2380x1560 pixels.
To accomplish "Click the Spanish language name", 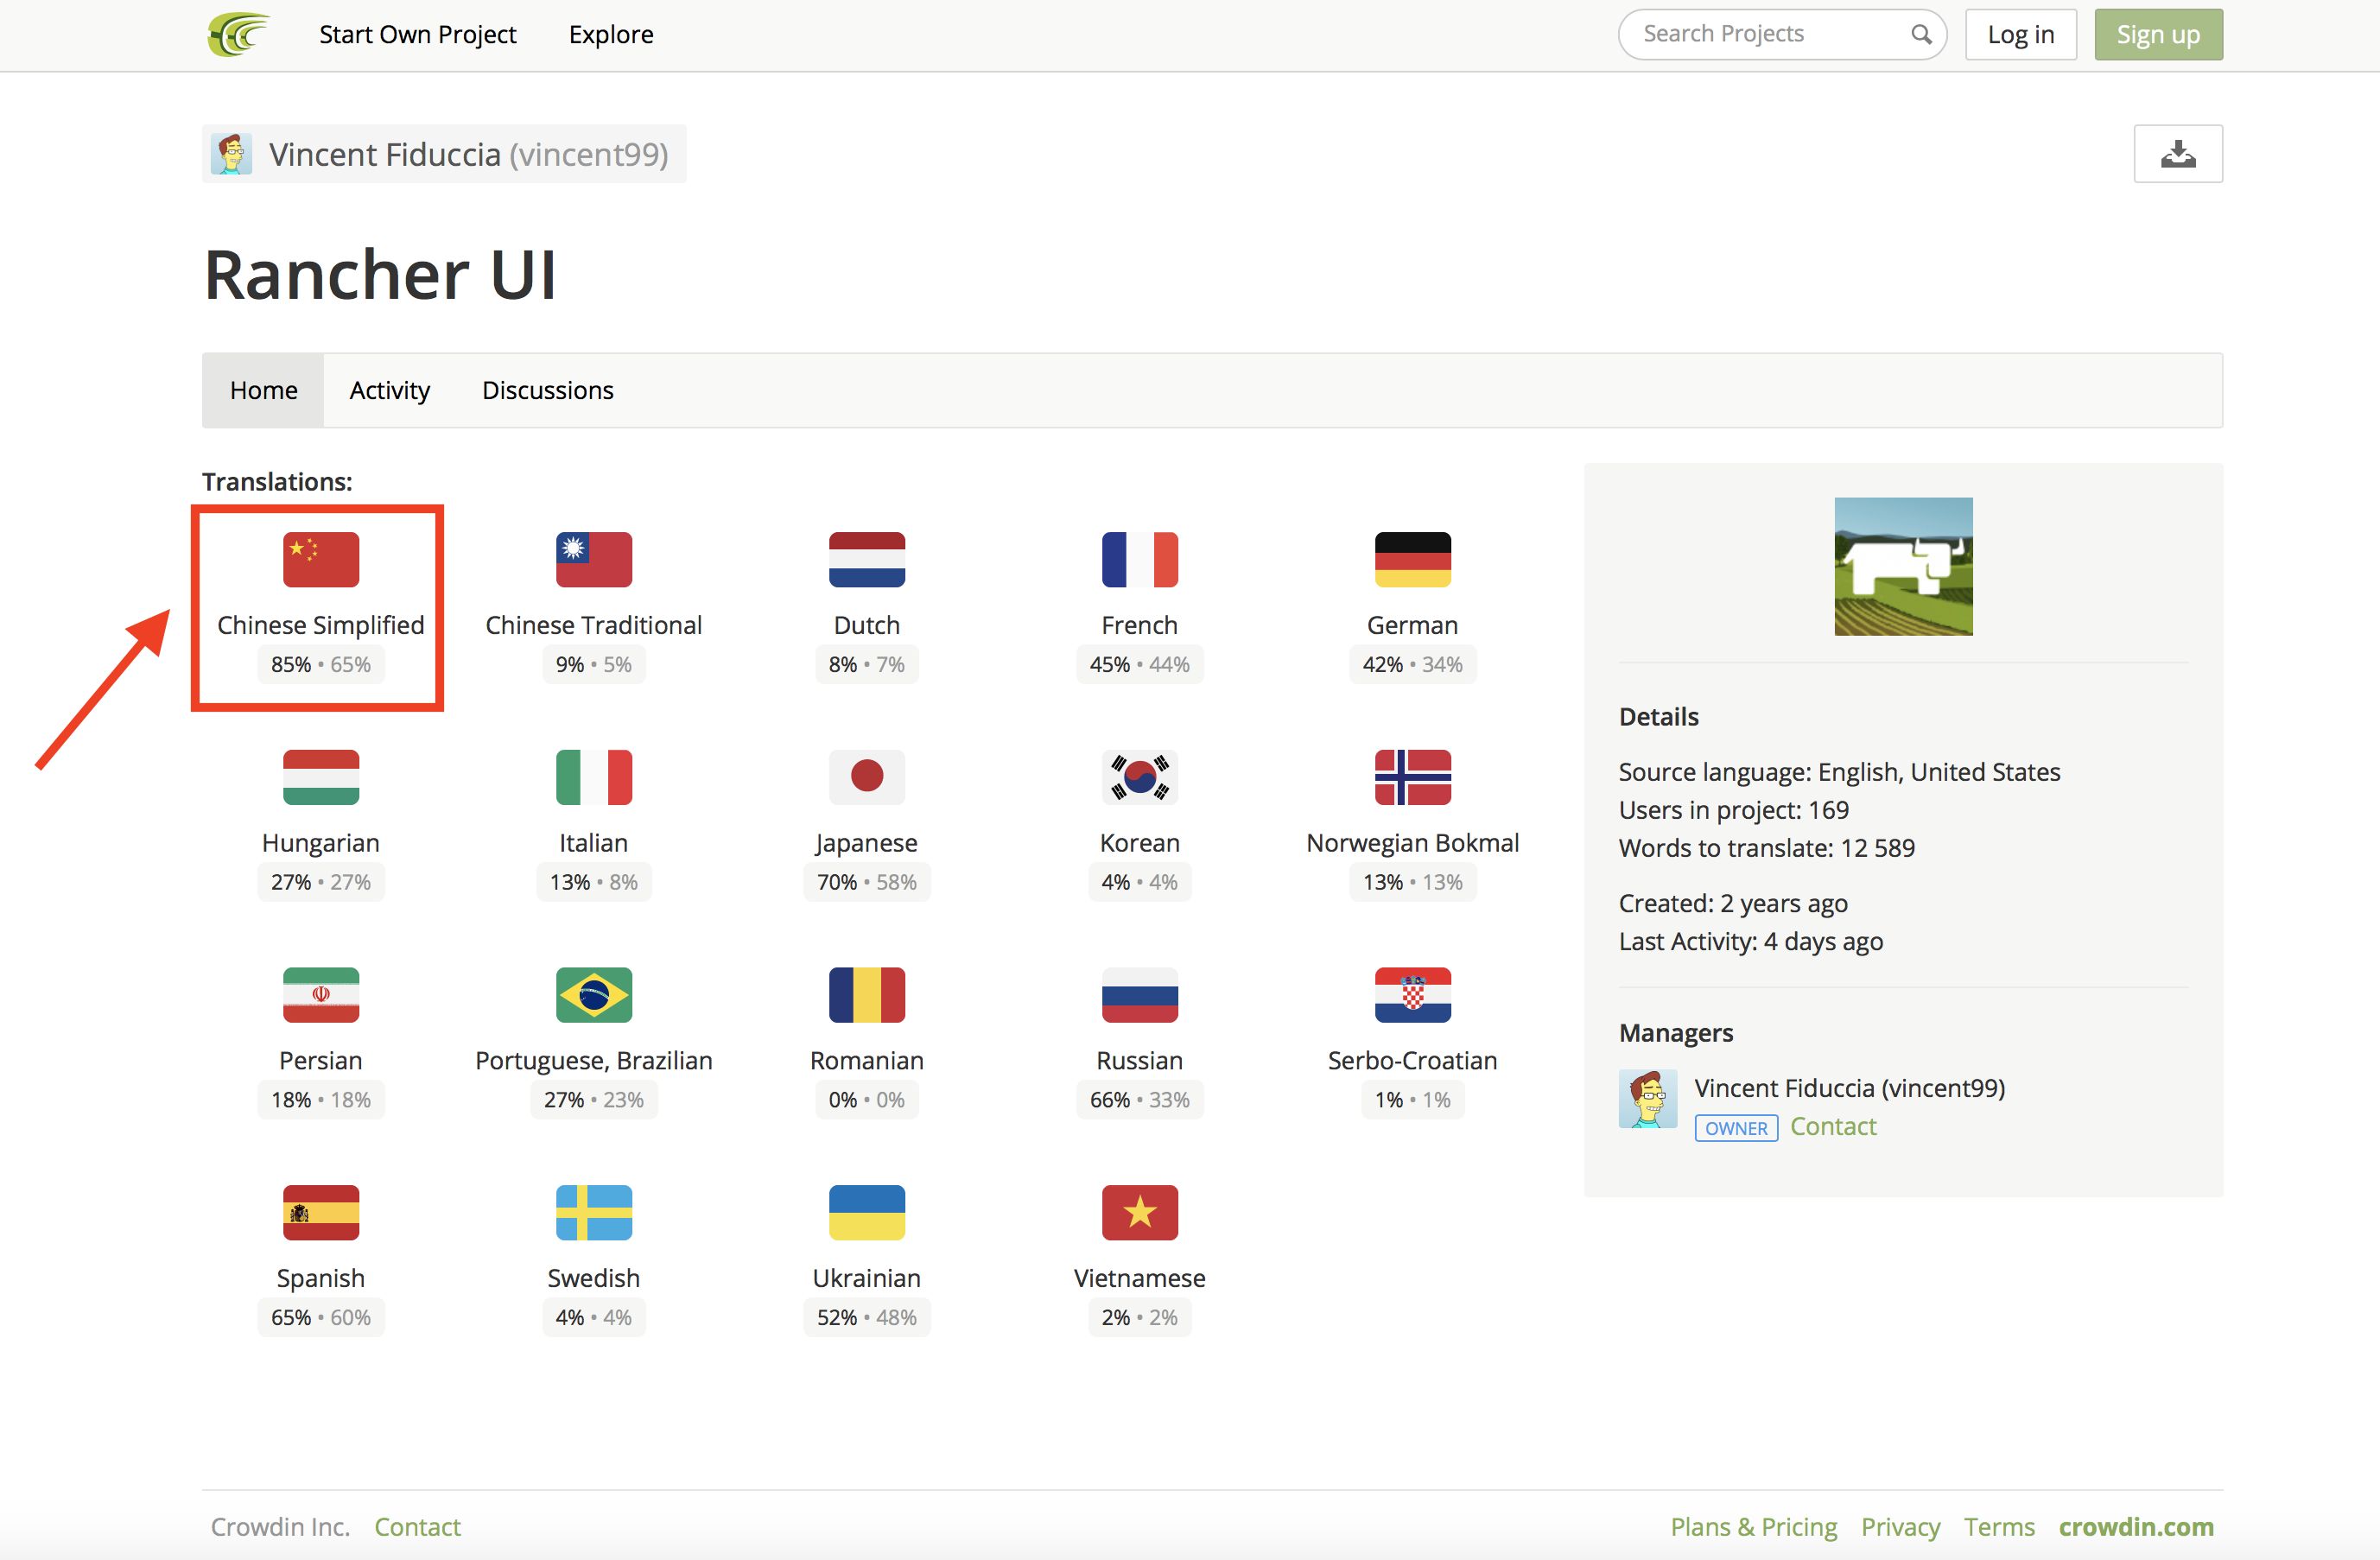I will pyautogui.click(x=321, y=1278).
